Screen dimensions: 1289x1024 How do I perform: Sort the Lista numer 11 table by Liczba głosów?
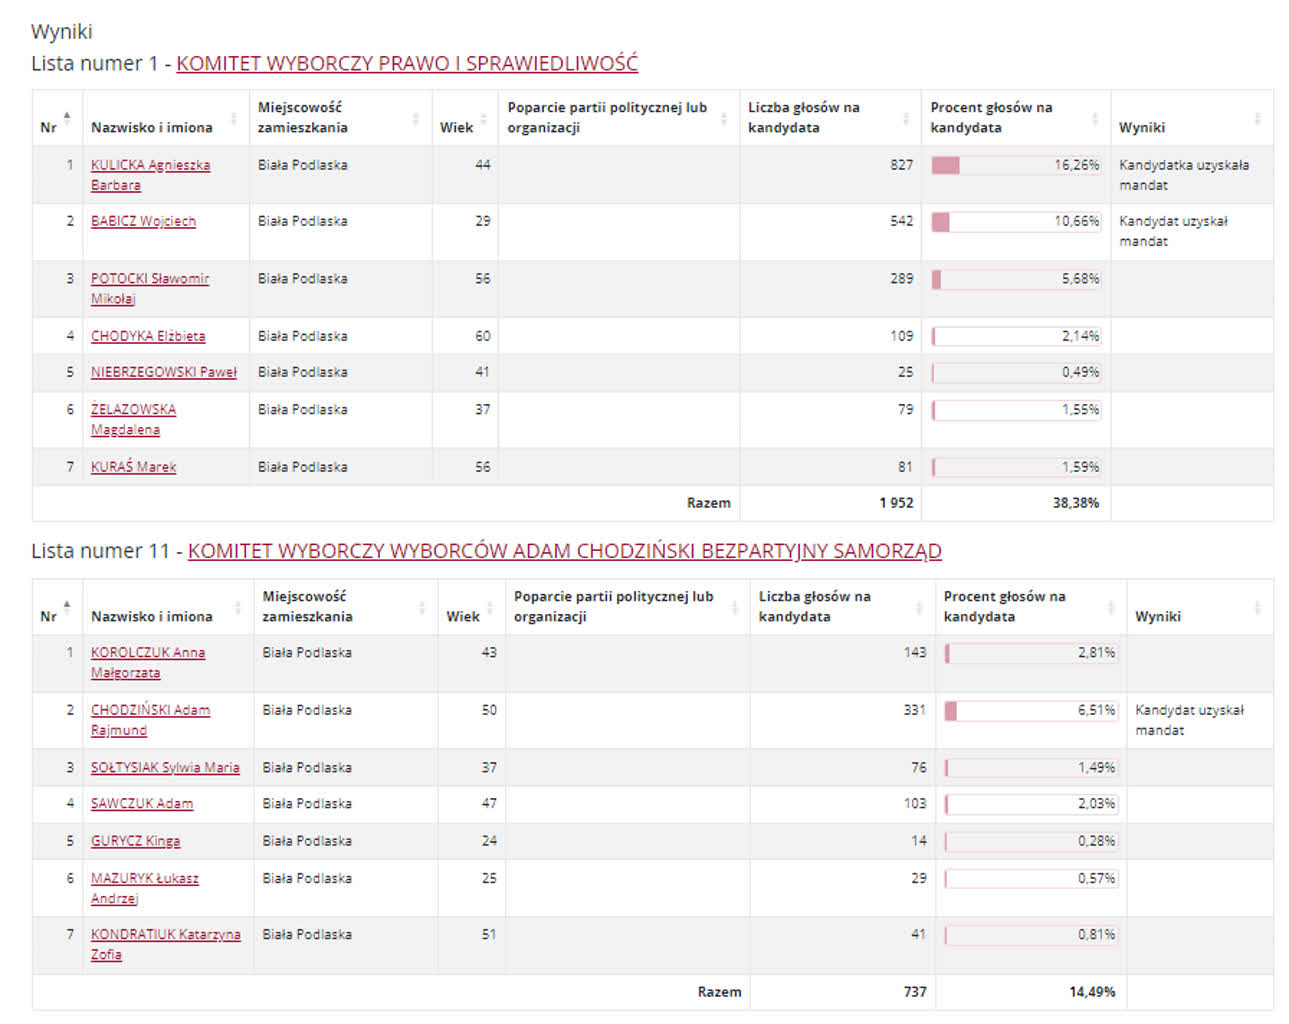(918, 608)
